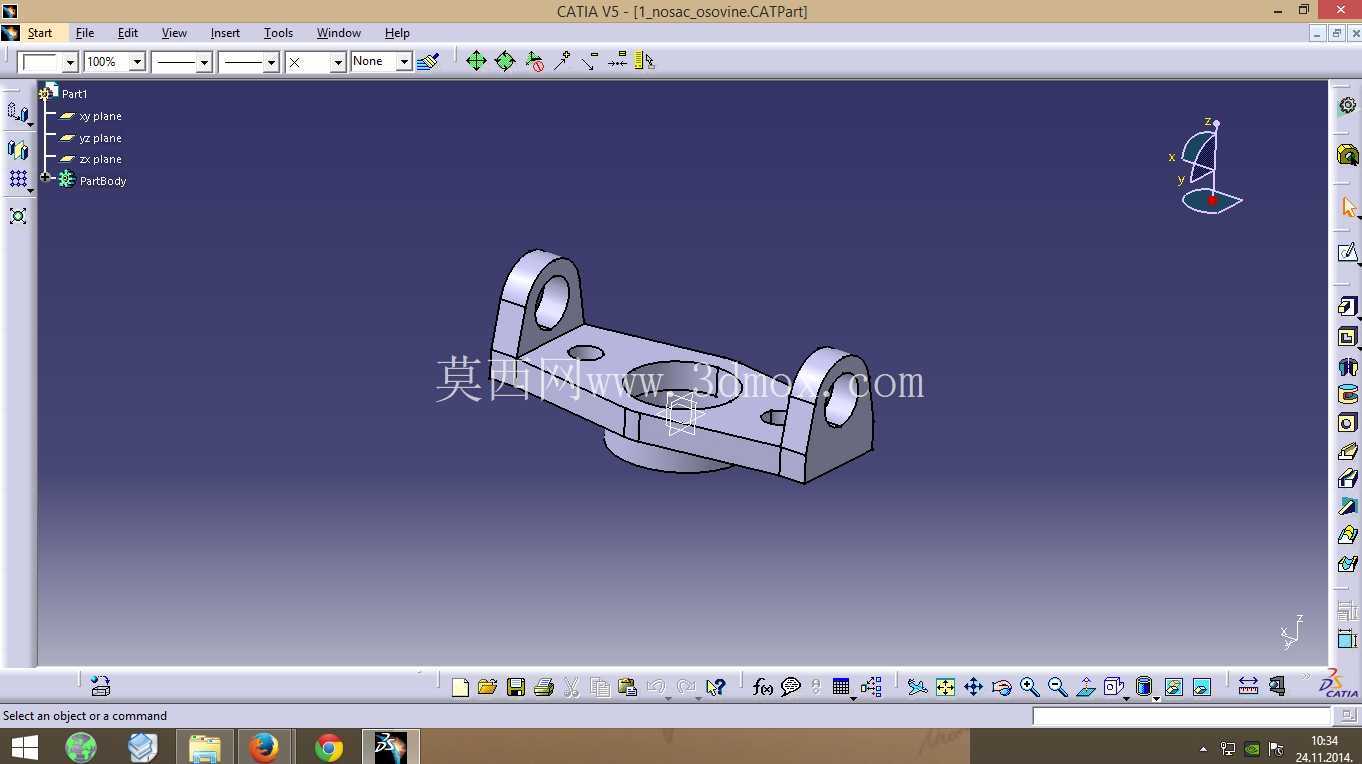Select PartBody in the specification tree
Screen dimensions: 1362x764
click(x=103, y=181)
